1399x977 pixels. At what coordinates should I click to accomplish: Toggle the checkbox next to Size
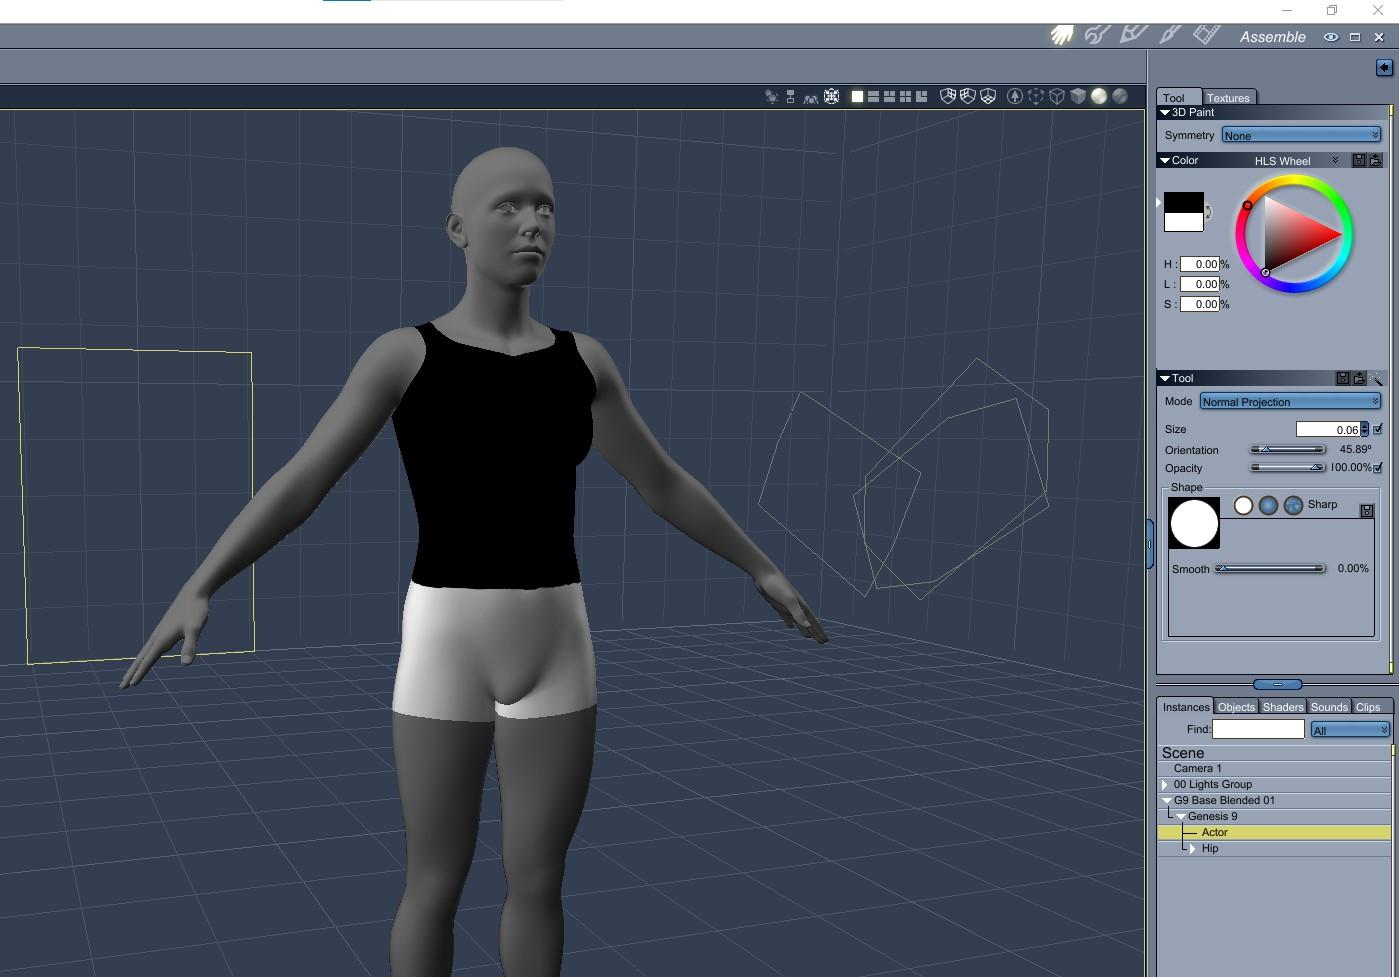coord(1378,429)
